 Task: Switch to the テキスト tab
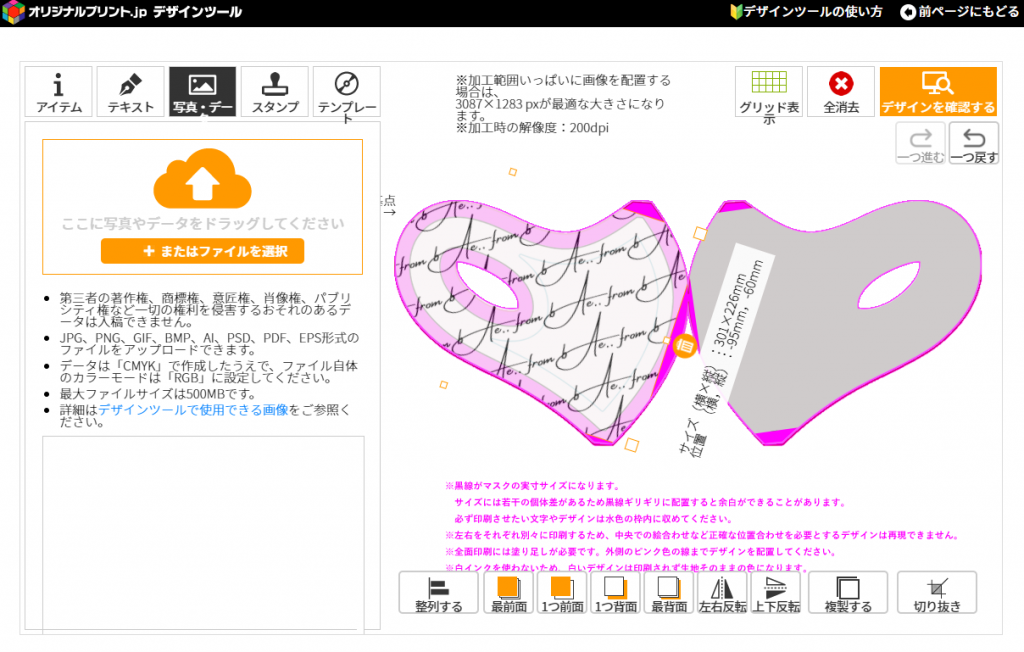click(x=131, y=91)
